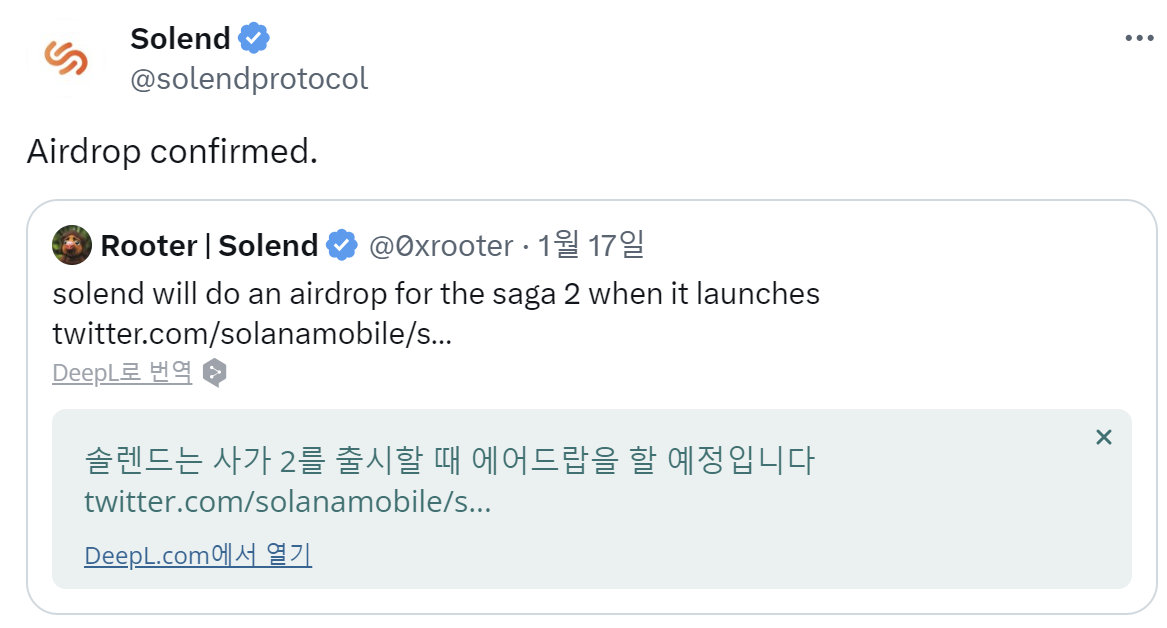1167x628 pixels.
Task: Click Rooter's profile avatar in quoted tweet
Action: [x=72, y=245]
